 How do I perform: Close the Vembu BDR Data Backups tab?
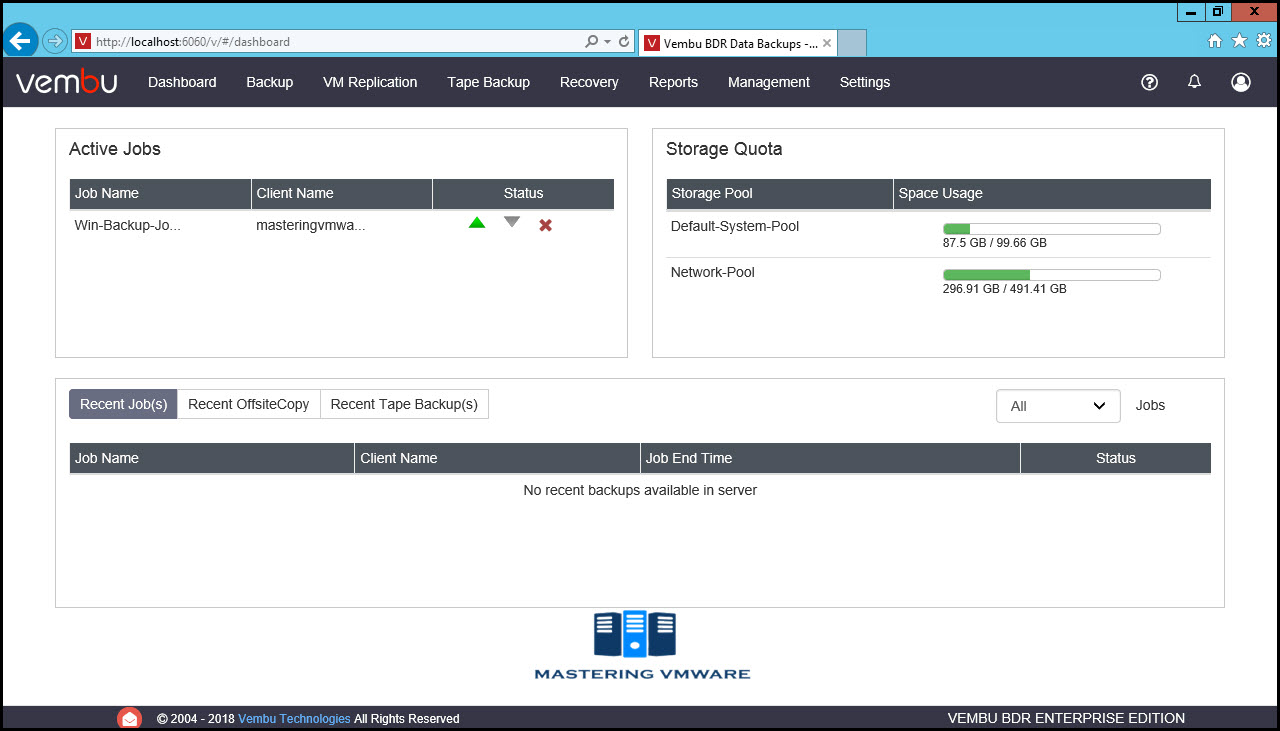(x=827, y=43)
